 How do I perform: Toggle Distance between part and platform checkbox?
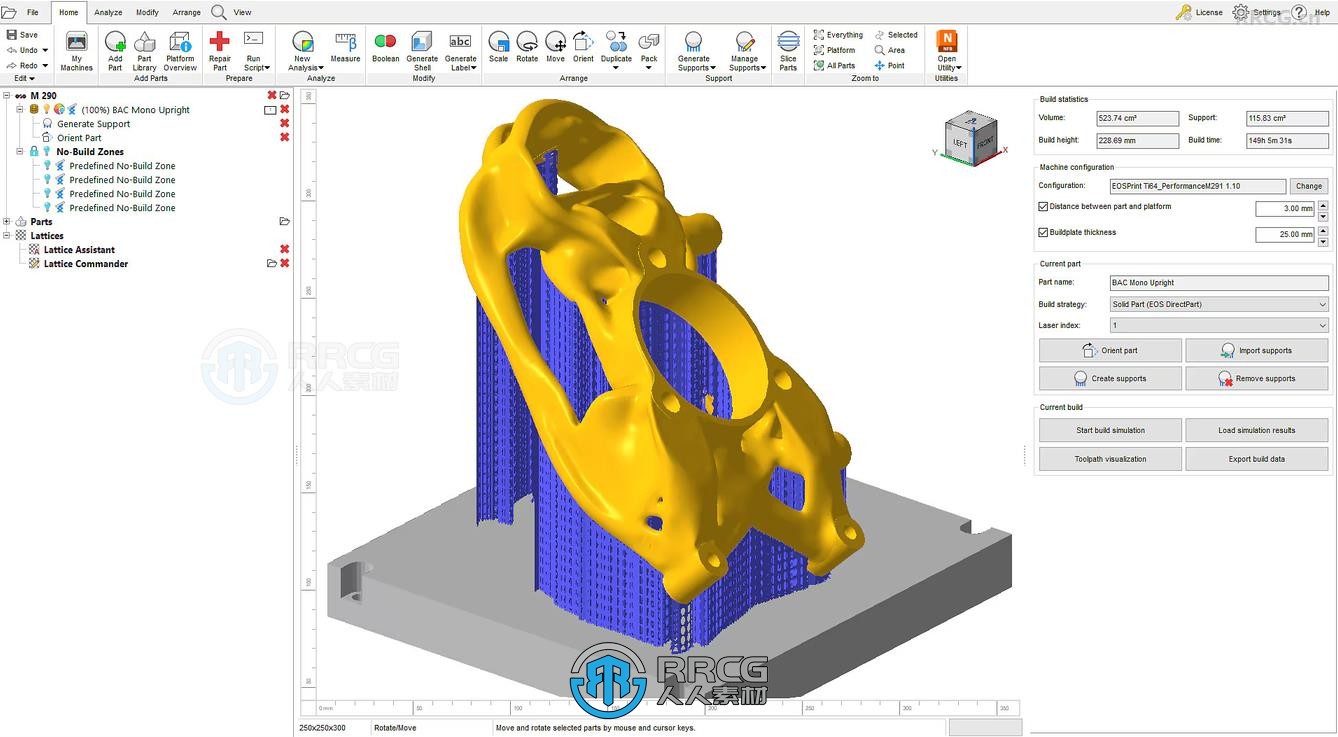tap(1043, 207)
